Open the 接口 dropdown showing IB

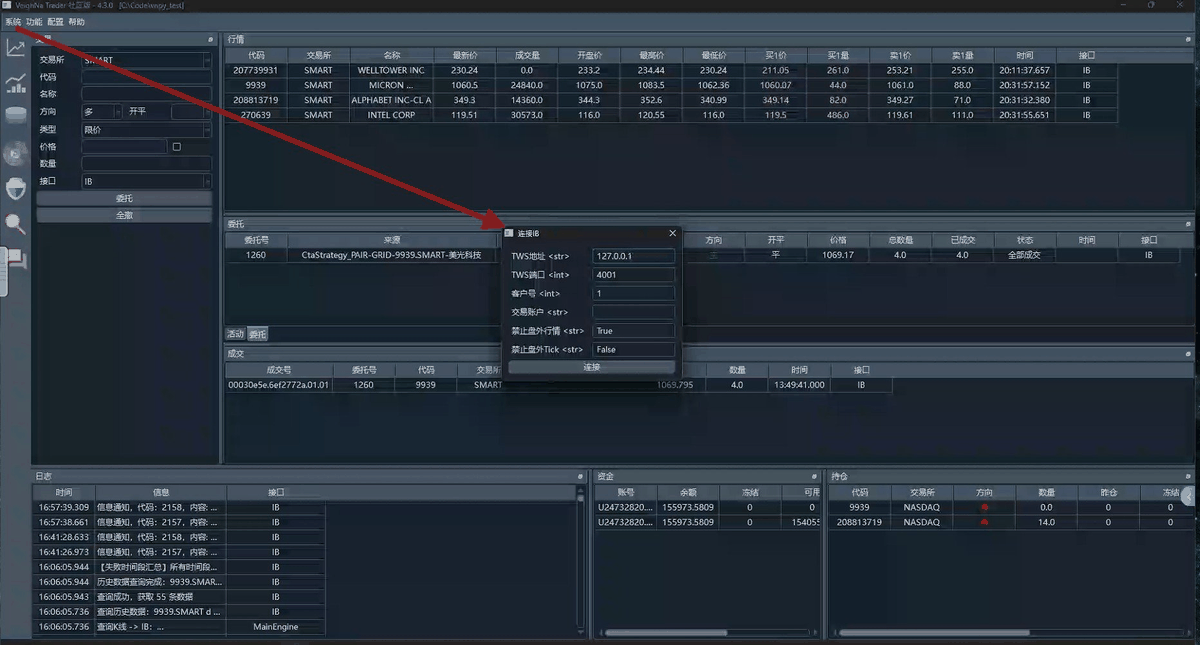coord(147,181)
